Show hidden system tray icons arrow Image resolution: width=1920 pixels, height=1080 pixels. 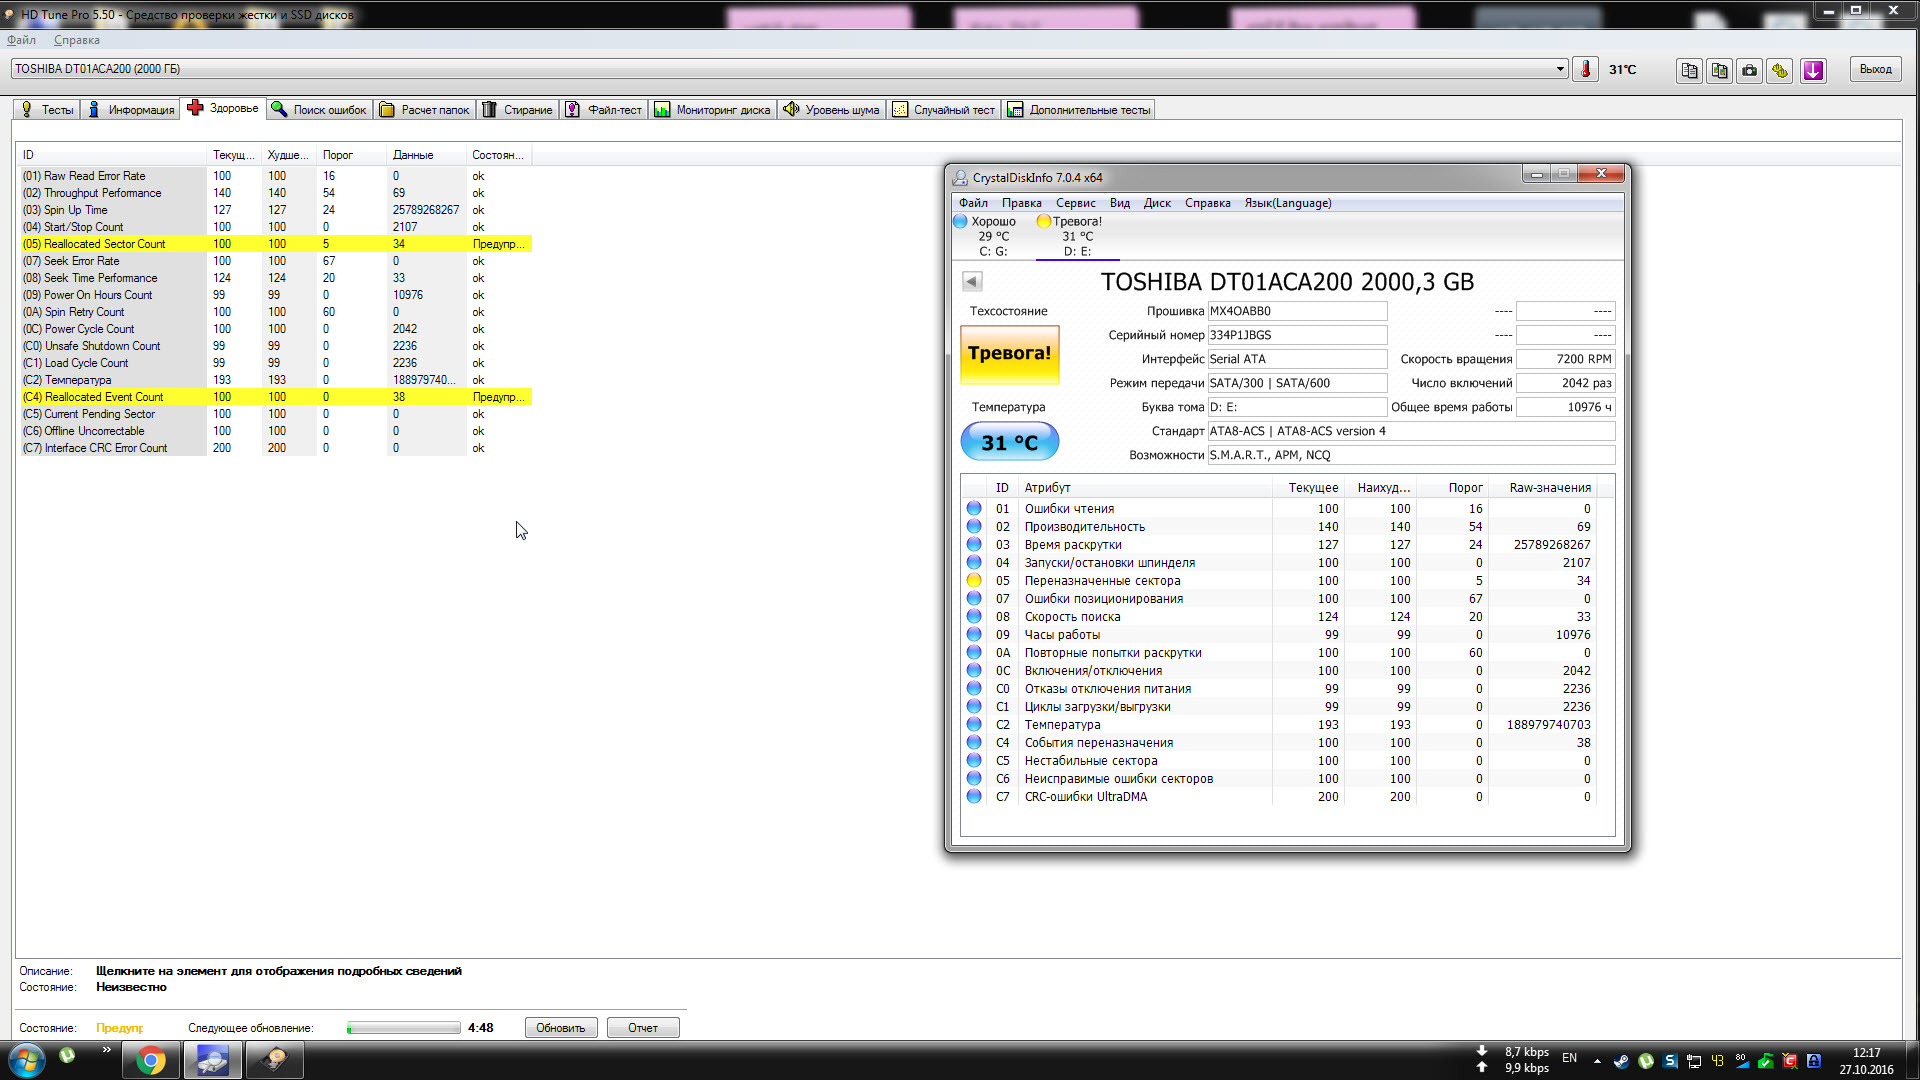[x=1597, y=1060]
